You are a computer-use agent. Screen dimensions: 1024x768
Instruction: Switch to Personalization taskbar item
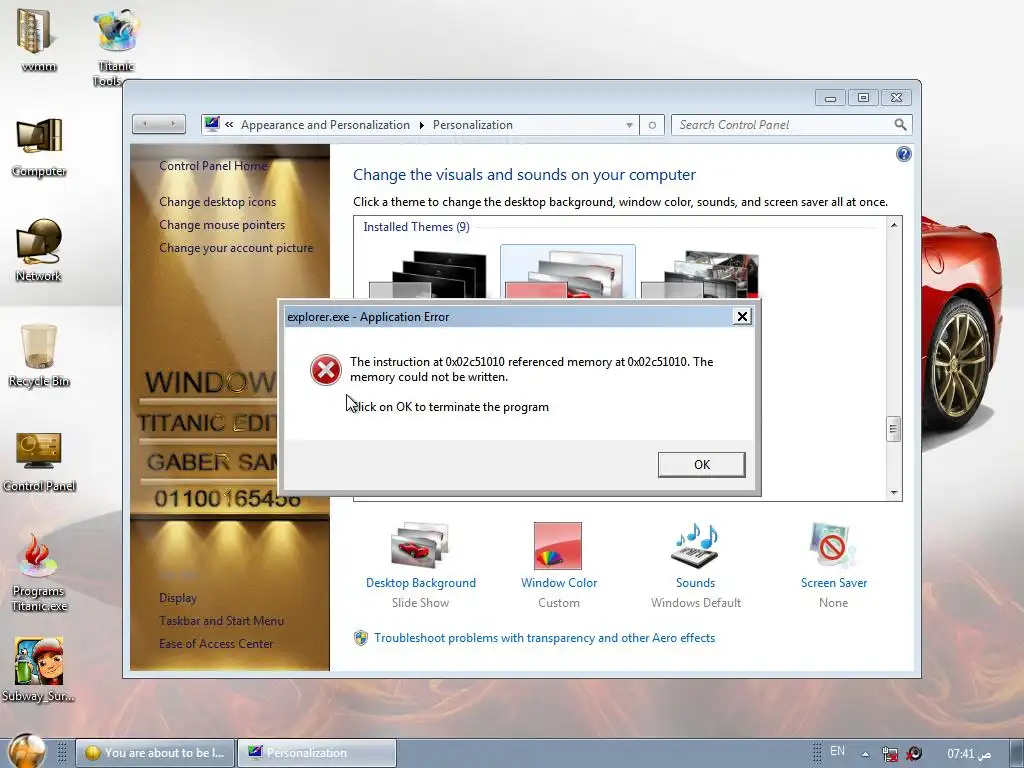pyautogui.click(x=317, y=753)
